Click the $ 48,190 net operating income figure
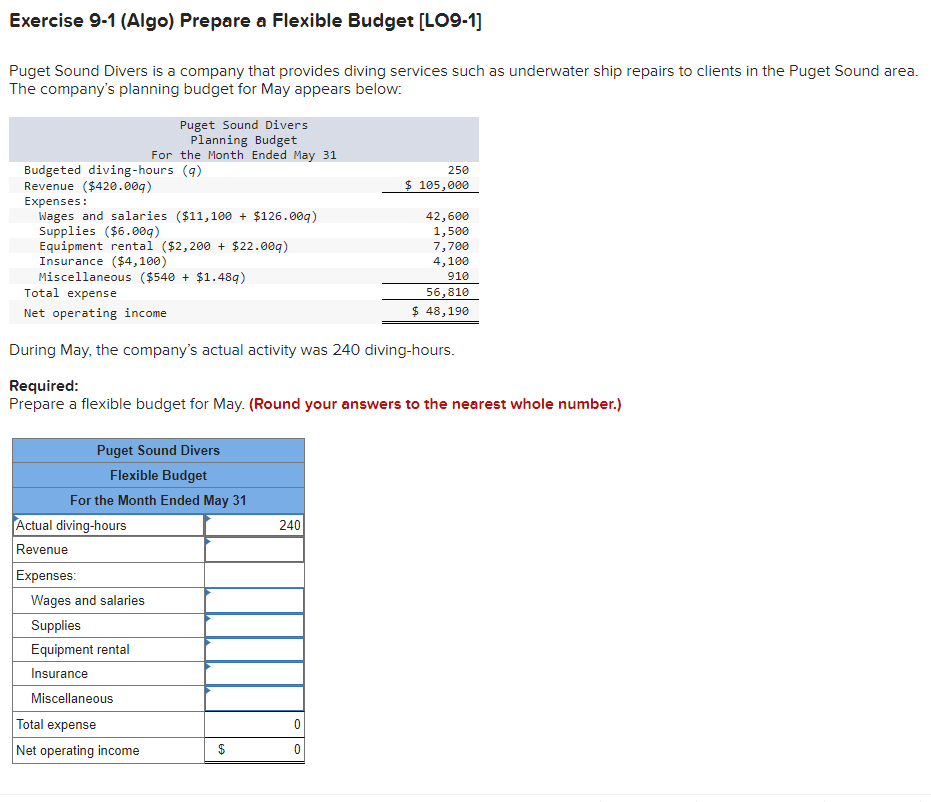The height and width of the screenshot is (802, 931). (441, 311)
